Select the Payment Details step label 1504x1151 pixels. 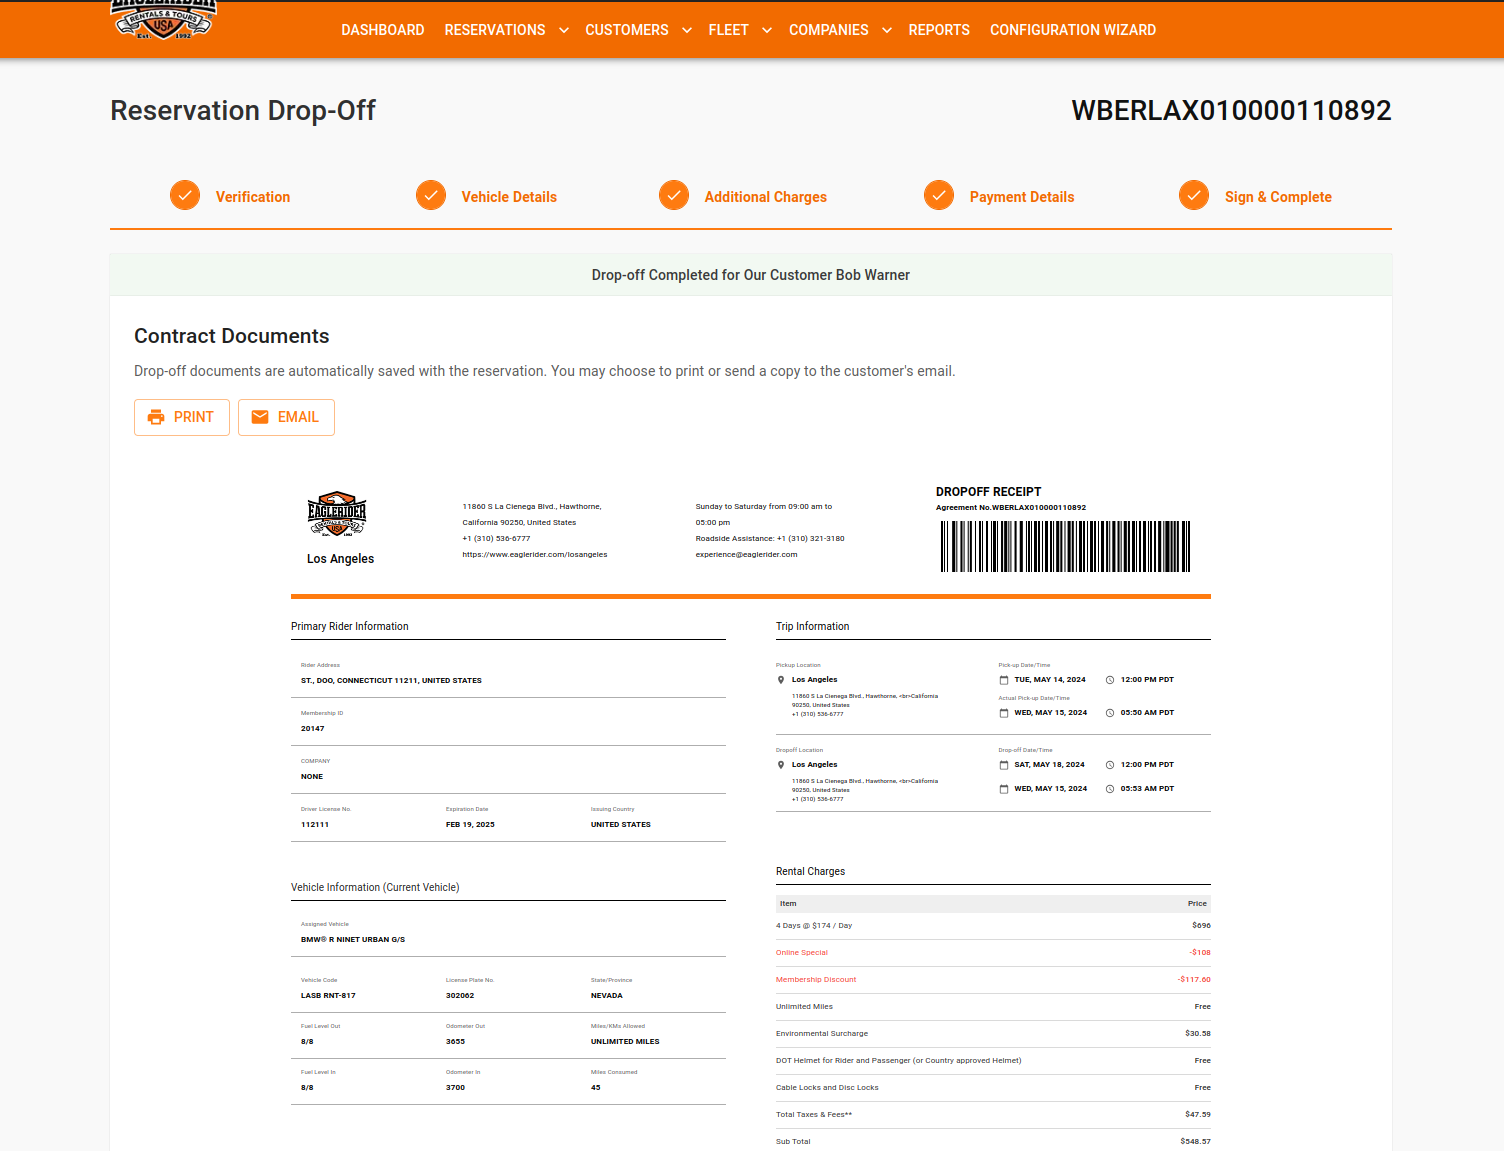[x=1022, y=197]
